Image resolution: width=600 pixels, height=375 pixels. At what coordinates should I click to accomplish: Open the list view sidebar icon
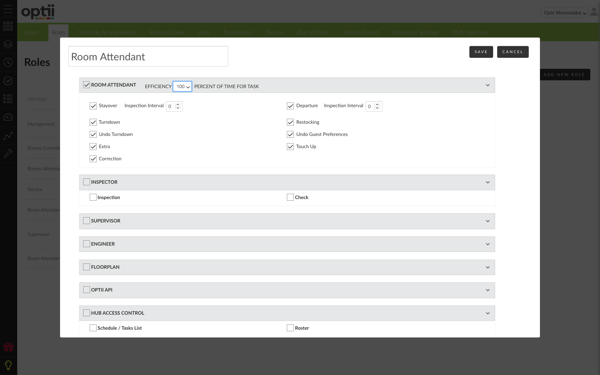point(8,99)
